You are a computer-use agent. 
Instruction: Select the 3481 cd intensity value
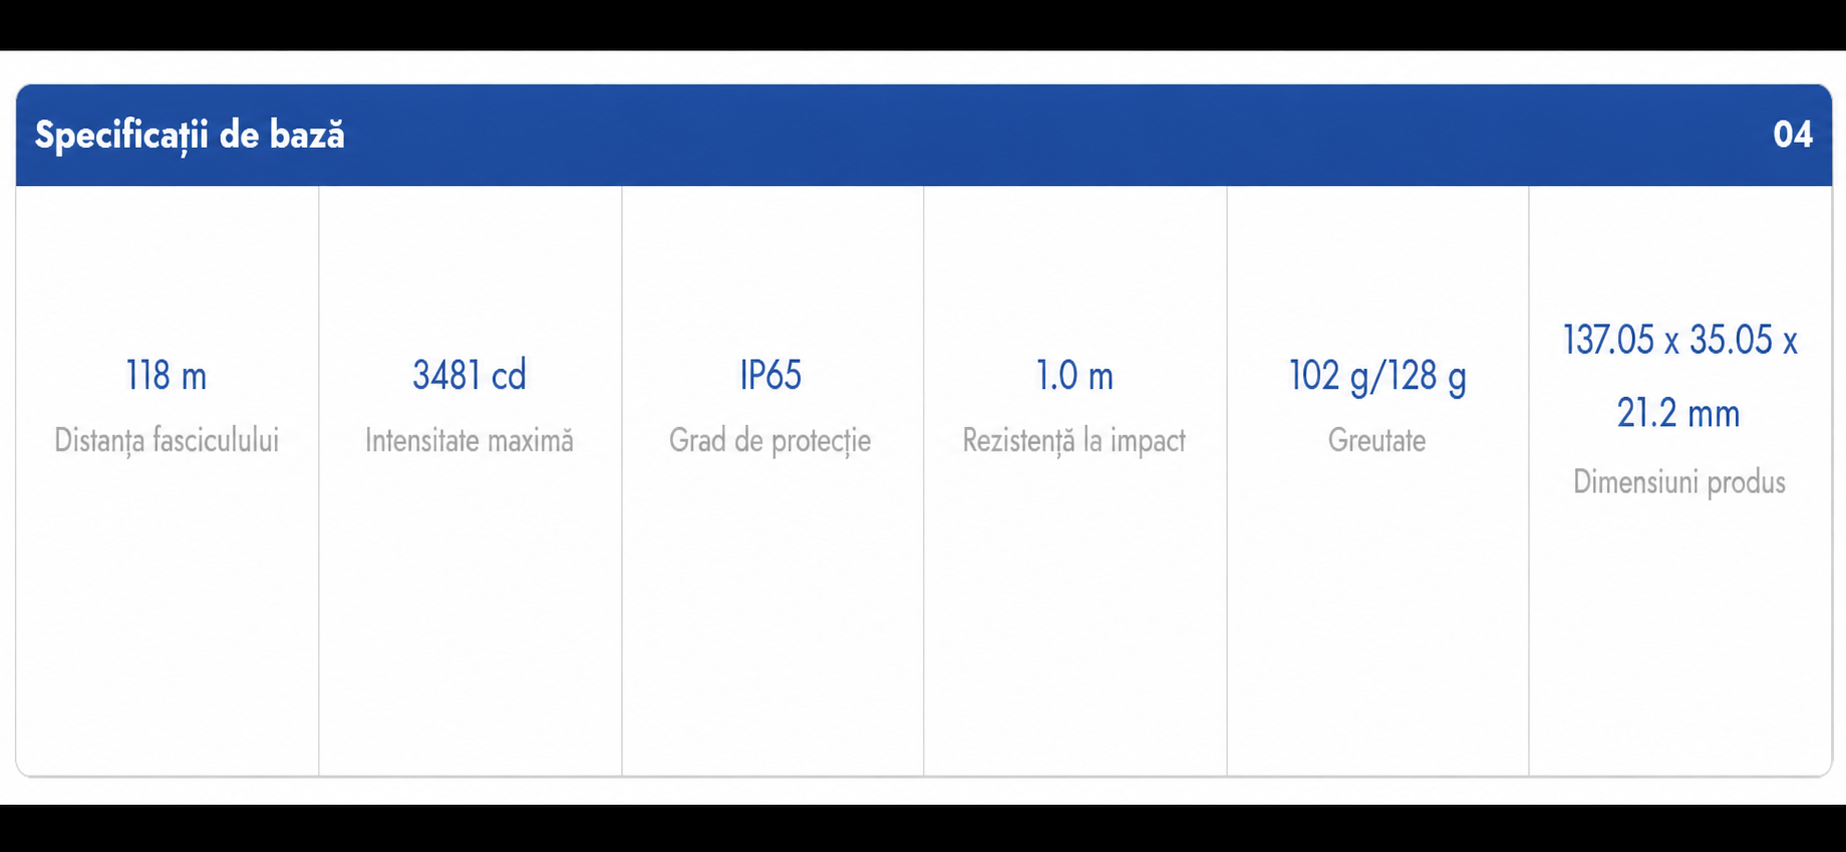coord(469,375)
